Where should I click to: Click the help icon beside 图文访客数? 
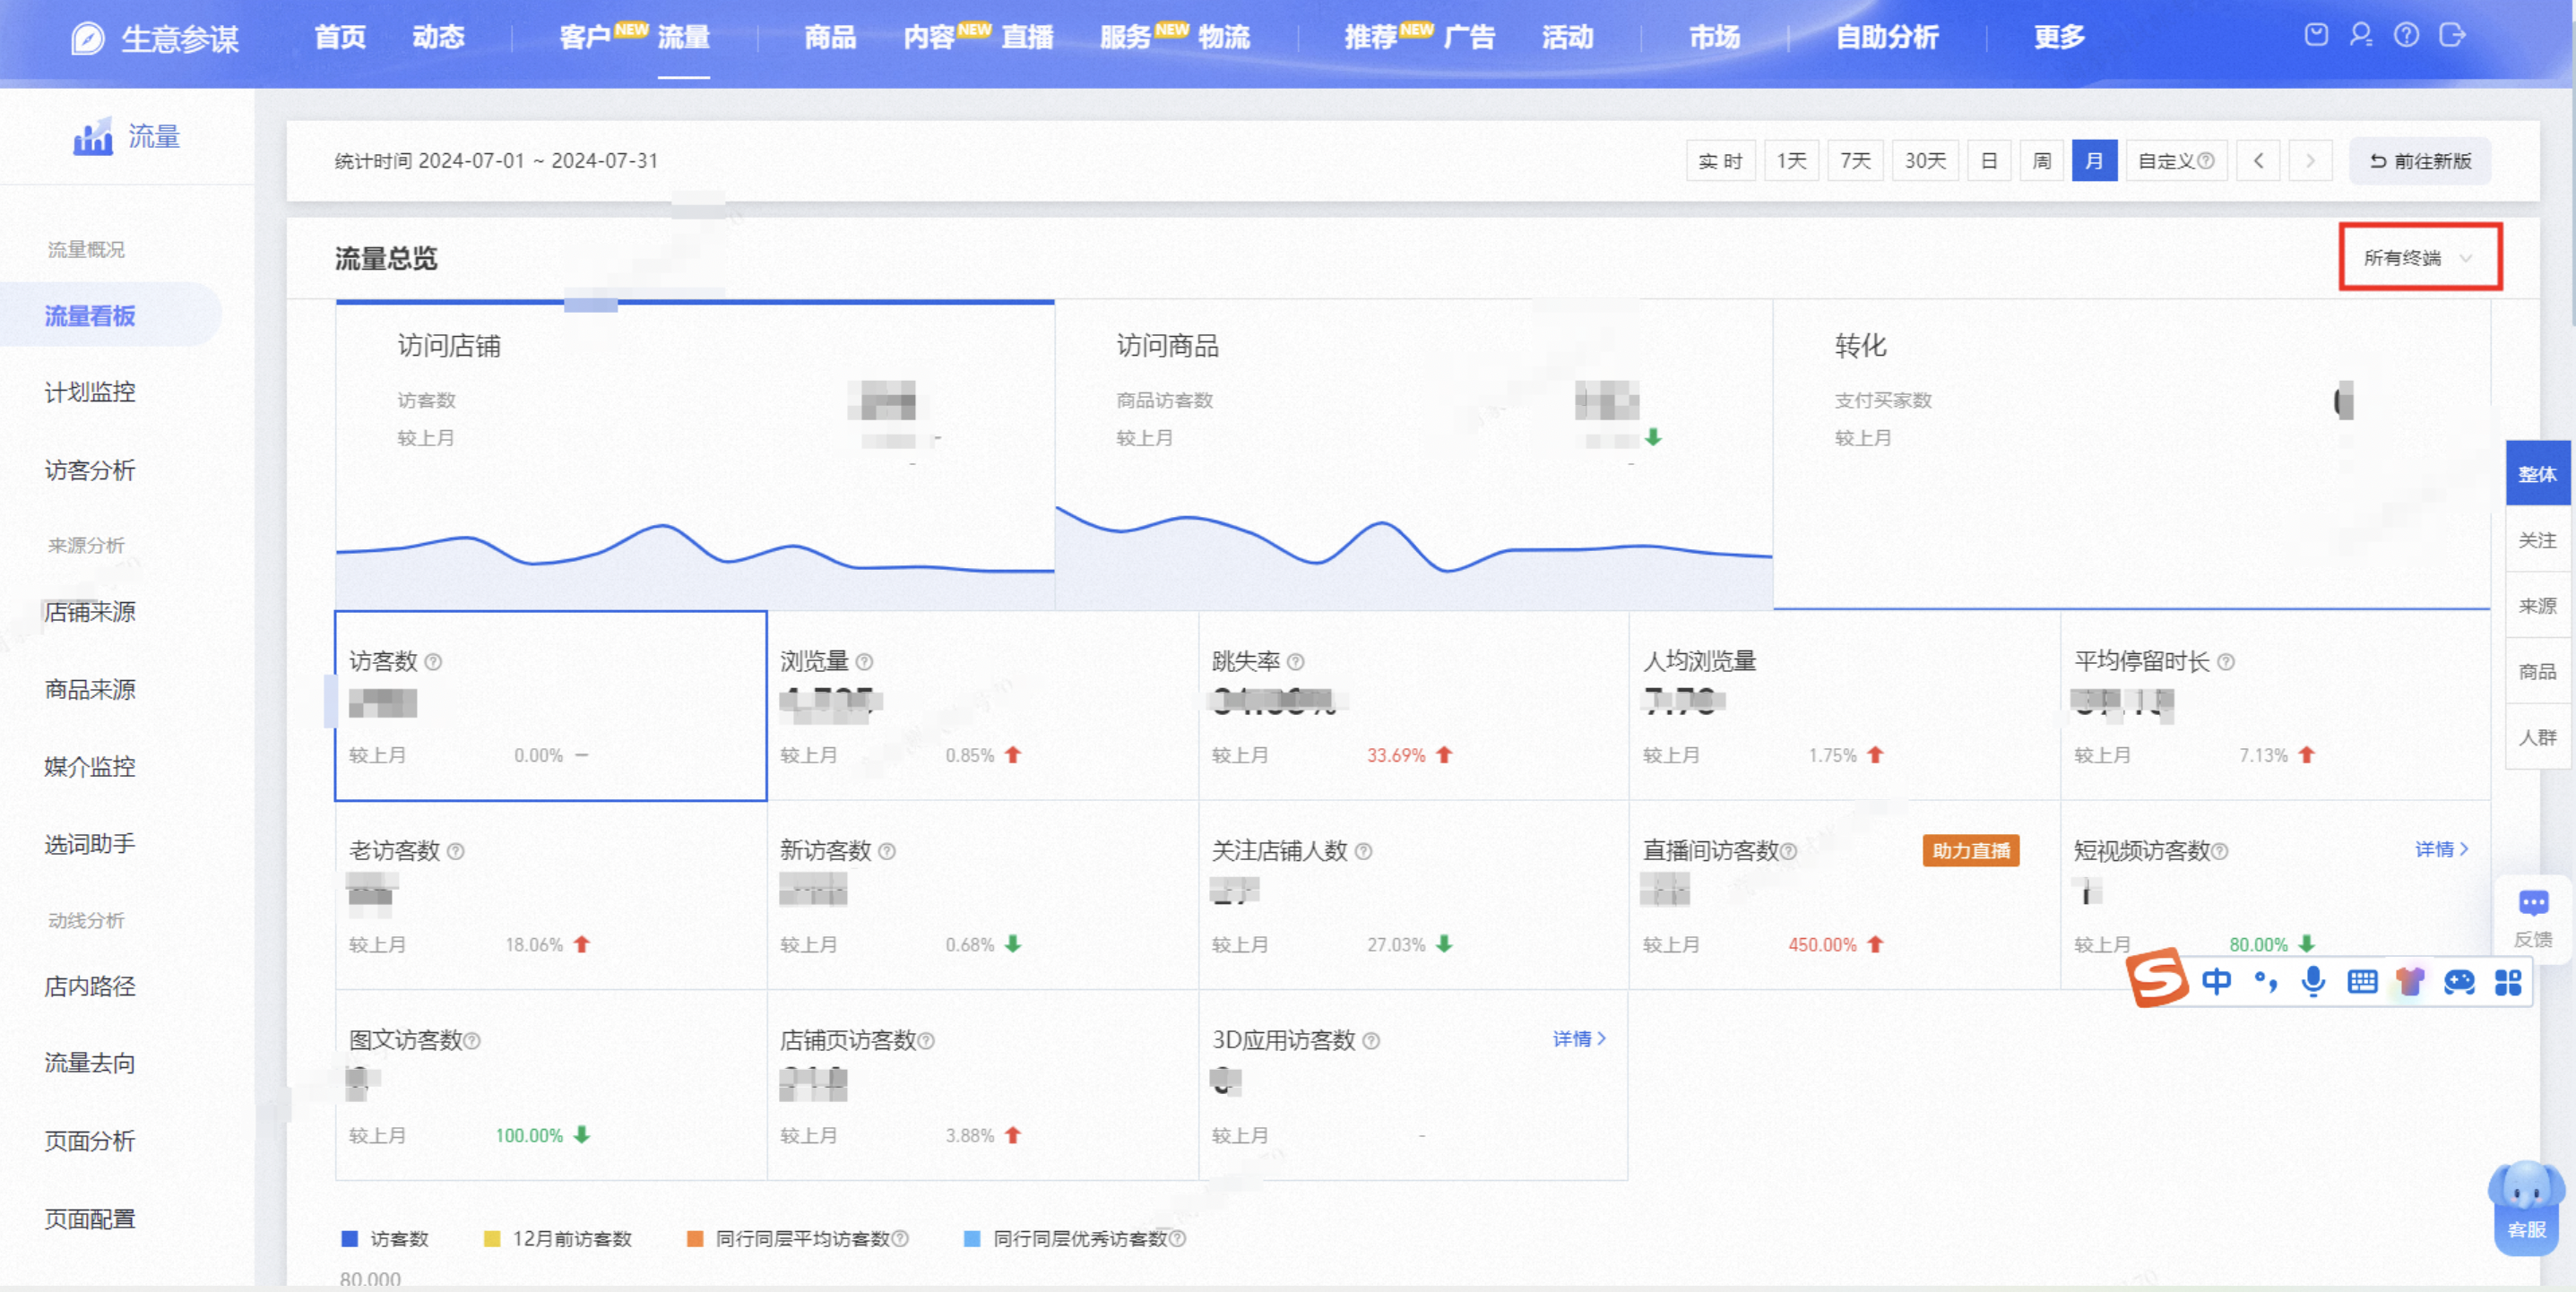[472, 1041]
